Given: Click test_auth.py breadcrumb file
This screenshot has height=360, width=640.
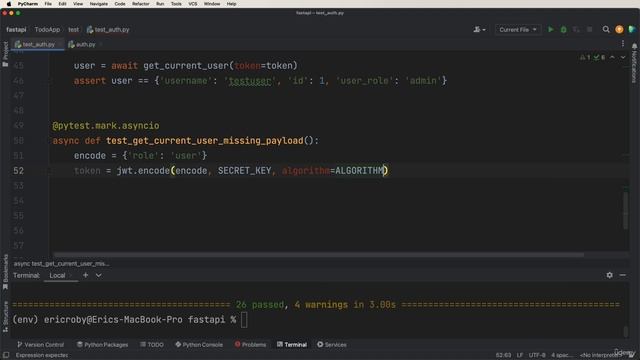Looking at the screenshot, I should (x=108, y=29).
